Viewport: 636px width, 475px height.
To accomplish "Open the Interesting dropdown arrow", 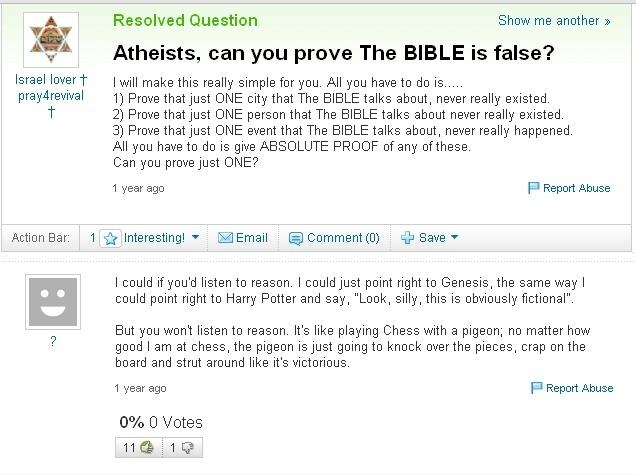I will (196, 238).
